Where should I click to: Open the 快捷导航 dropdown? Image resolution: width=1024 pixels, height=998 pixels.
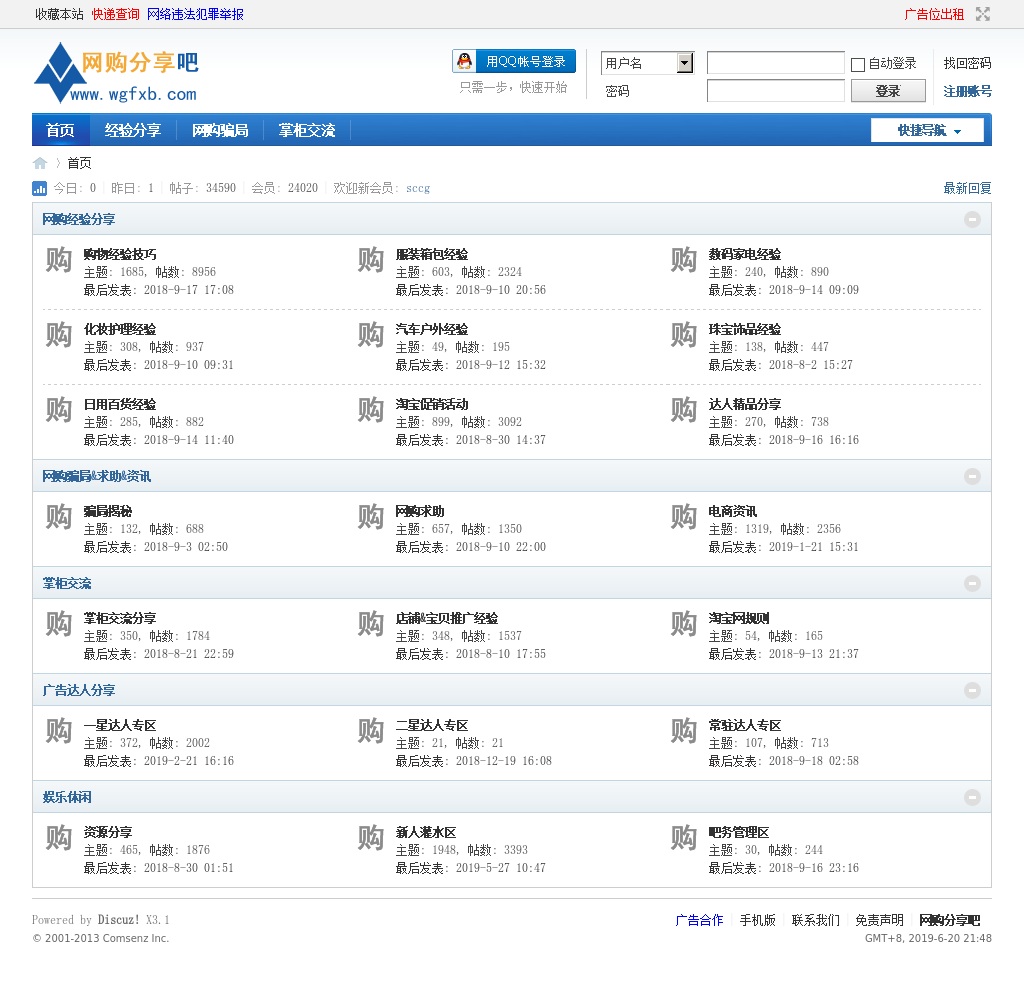click(927, 130)
